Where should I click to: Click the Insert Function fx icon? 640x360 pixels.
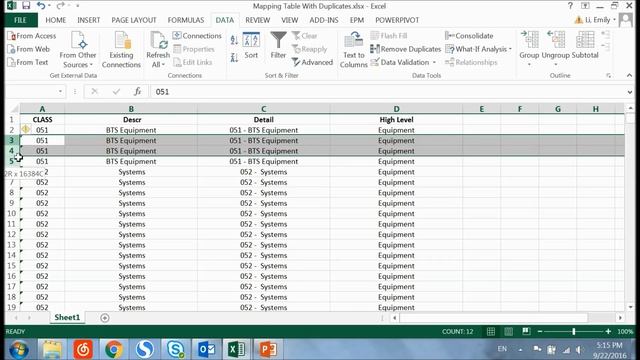(x=138, y=92)
